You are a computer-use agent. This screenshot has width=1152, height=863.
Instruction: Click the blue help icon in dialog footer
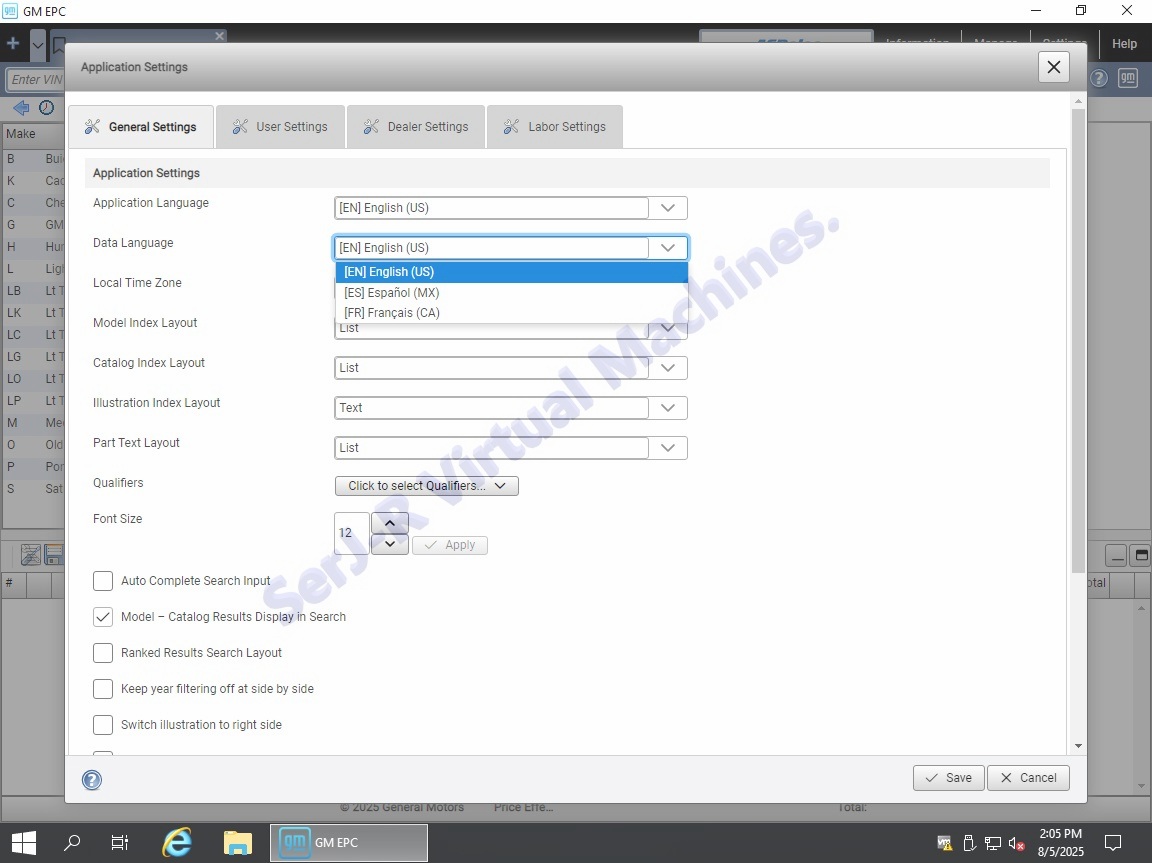click(92, 779)
